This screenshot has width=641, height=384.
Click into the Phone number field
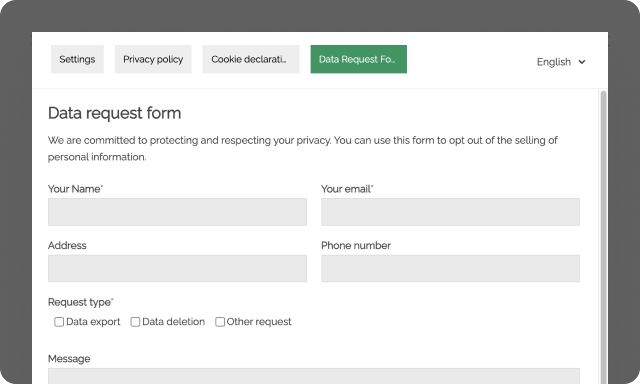pos(450,268)
